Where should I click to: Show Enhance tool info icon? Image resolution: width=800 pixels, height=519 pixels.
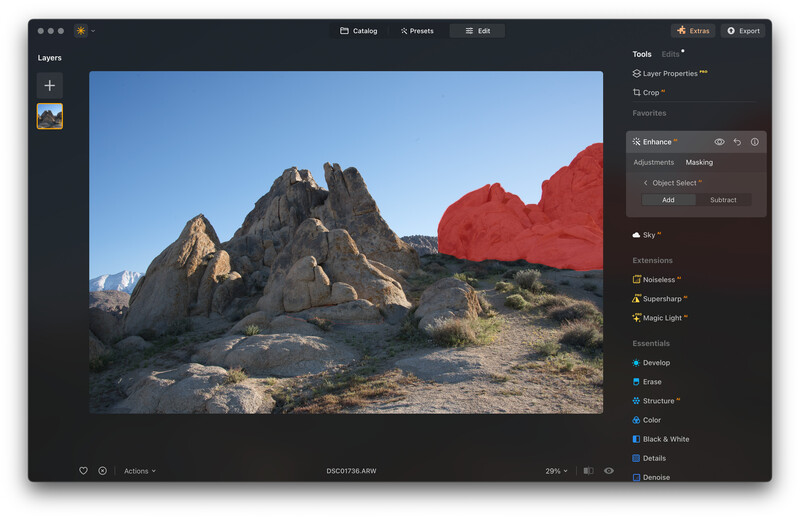(755, 142)
